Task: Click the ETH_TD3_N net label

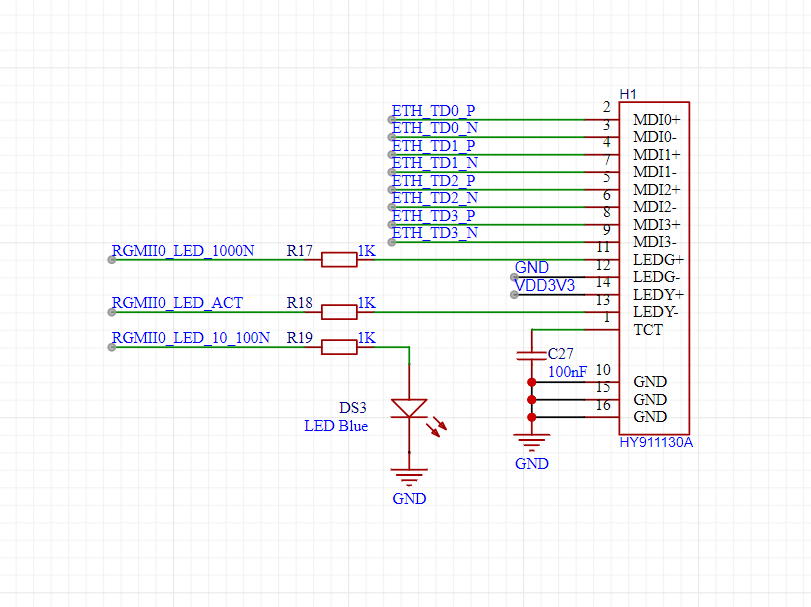Action: click(x=434, y=233)
